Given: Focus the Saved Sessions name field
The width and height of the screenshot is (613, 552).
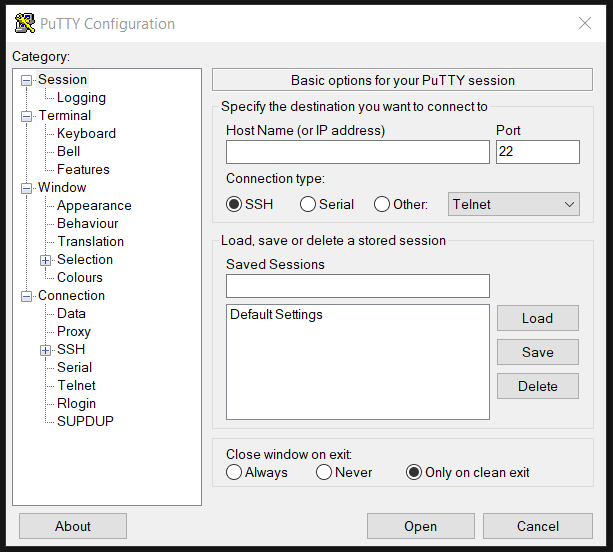Looking at the screenshot, I should click(x=358, y=286).
